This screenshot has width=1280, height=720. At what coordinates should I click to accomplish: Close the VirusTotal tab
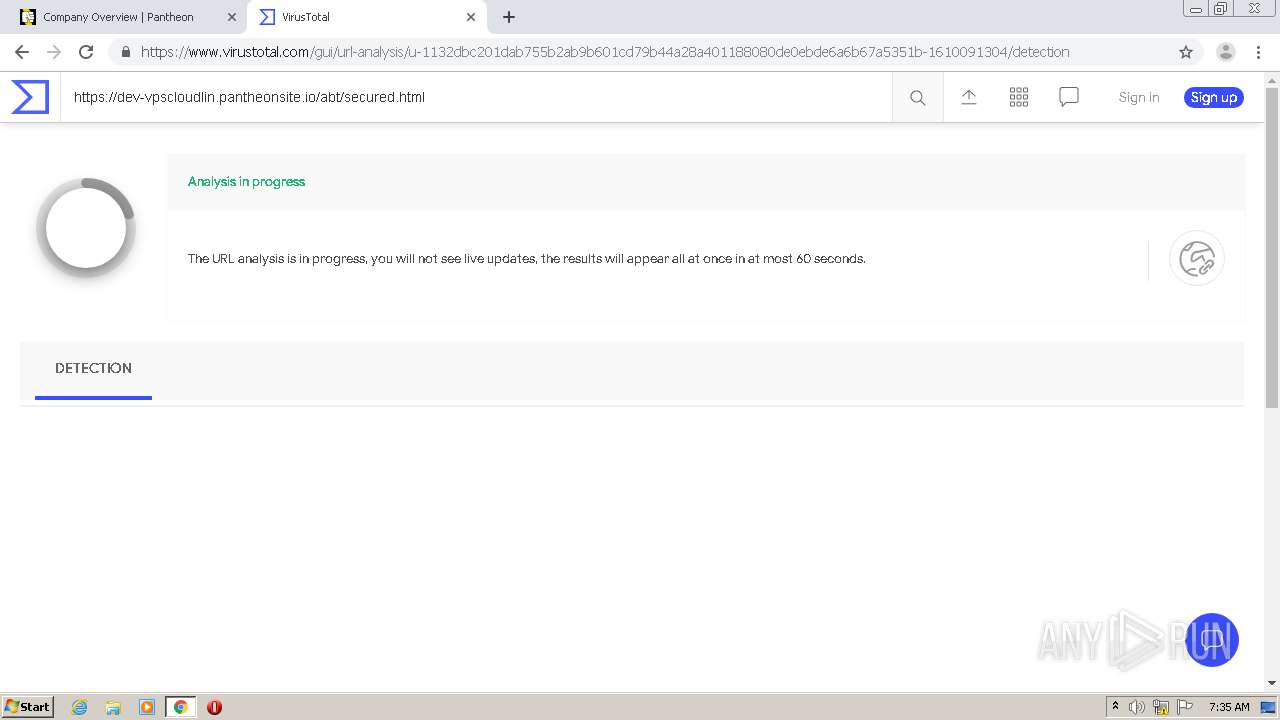[x=471, y=17]
